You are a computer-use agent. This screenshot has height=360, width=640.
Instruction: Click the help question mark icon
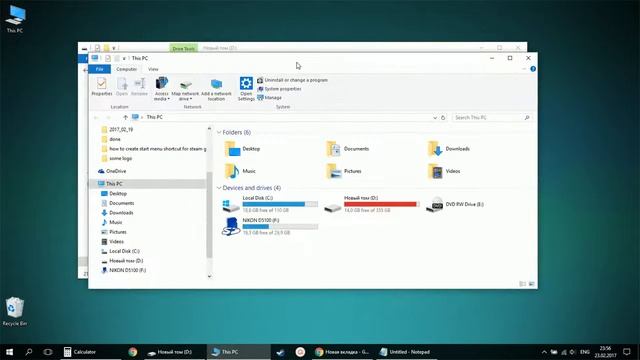[533, 69]
